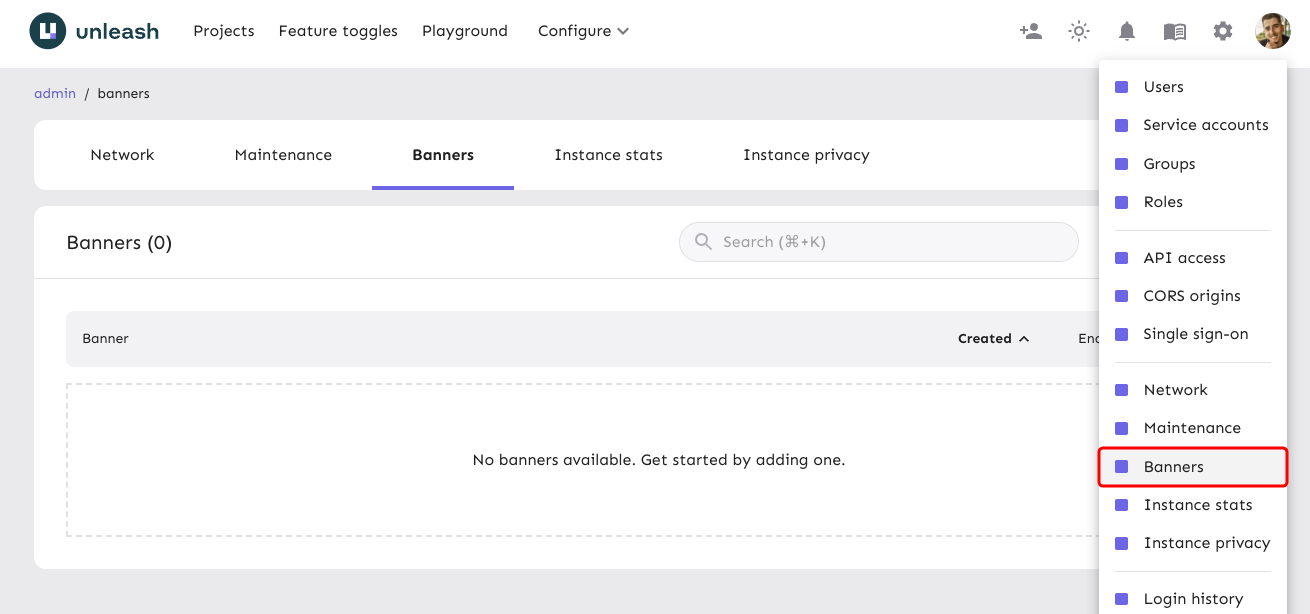Open the documentation book icon
The width and height of the screenshot is (1310, 614).
(x=1175, y=31)
